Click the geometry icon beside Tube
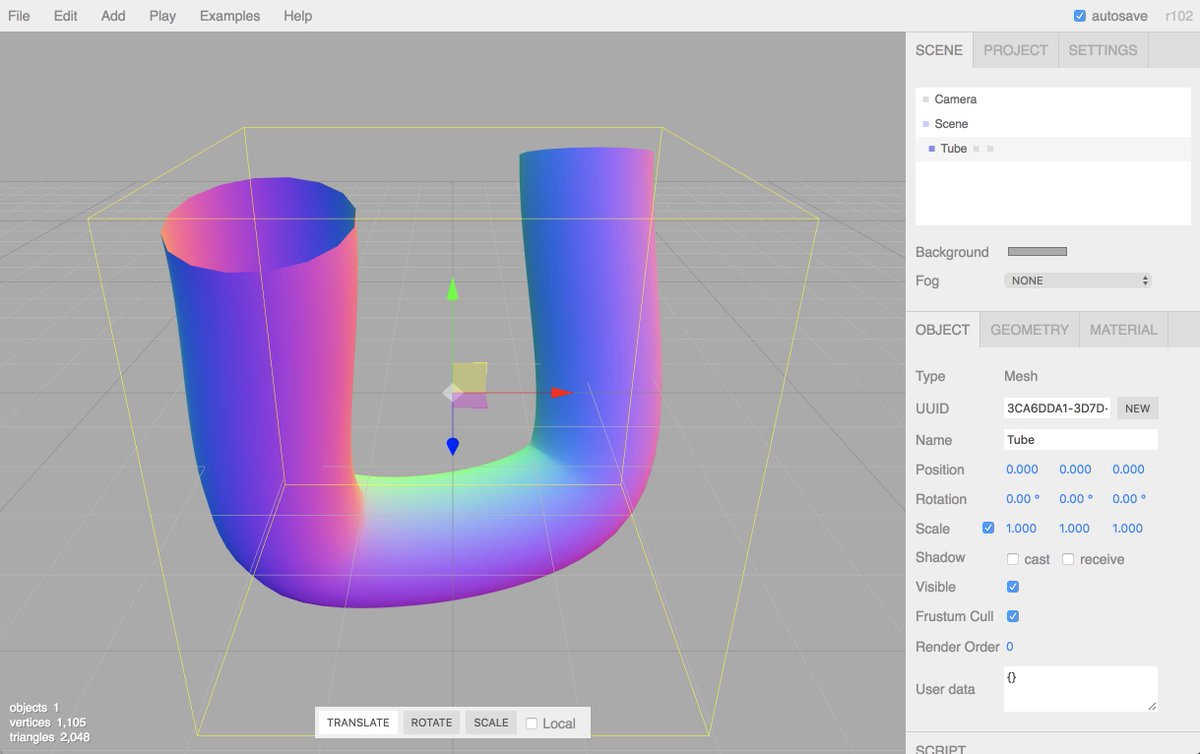This screenshot has width=1200, height=754. click(x=976, y=149)
